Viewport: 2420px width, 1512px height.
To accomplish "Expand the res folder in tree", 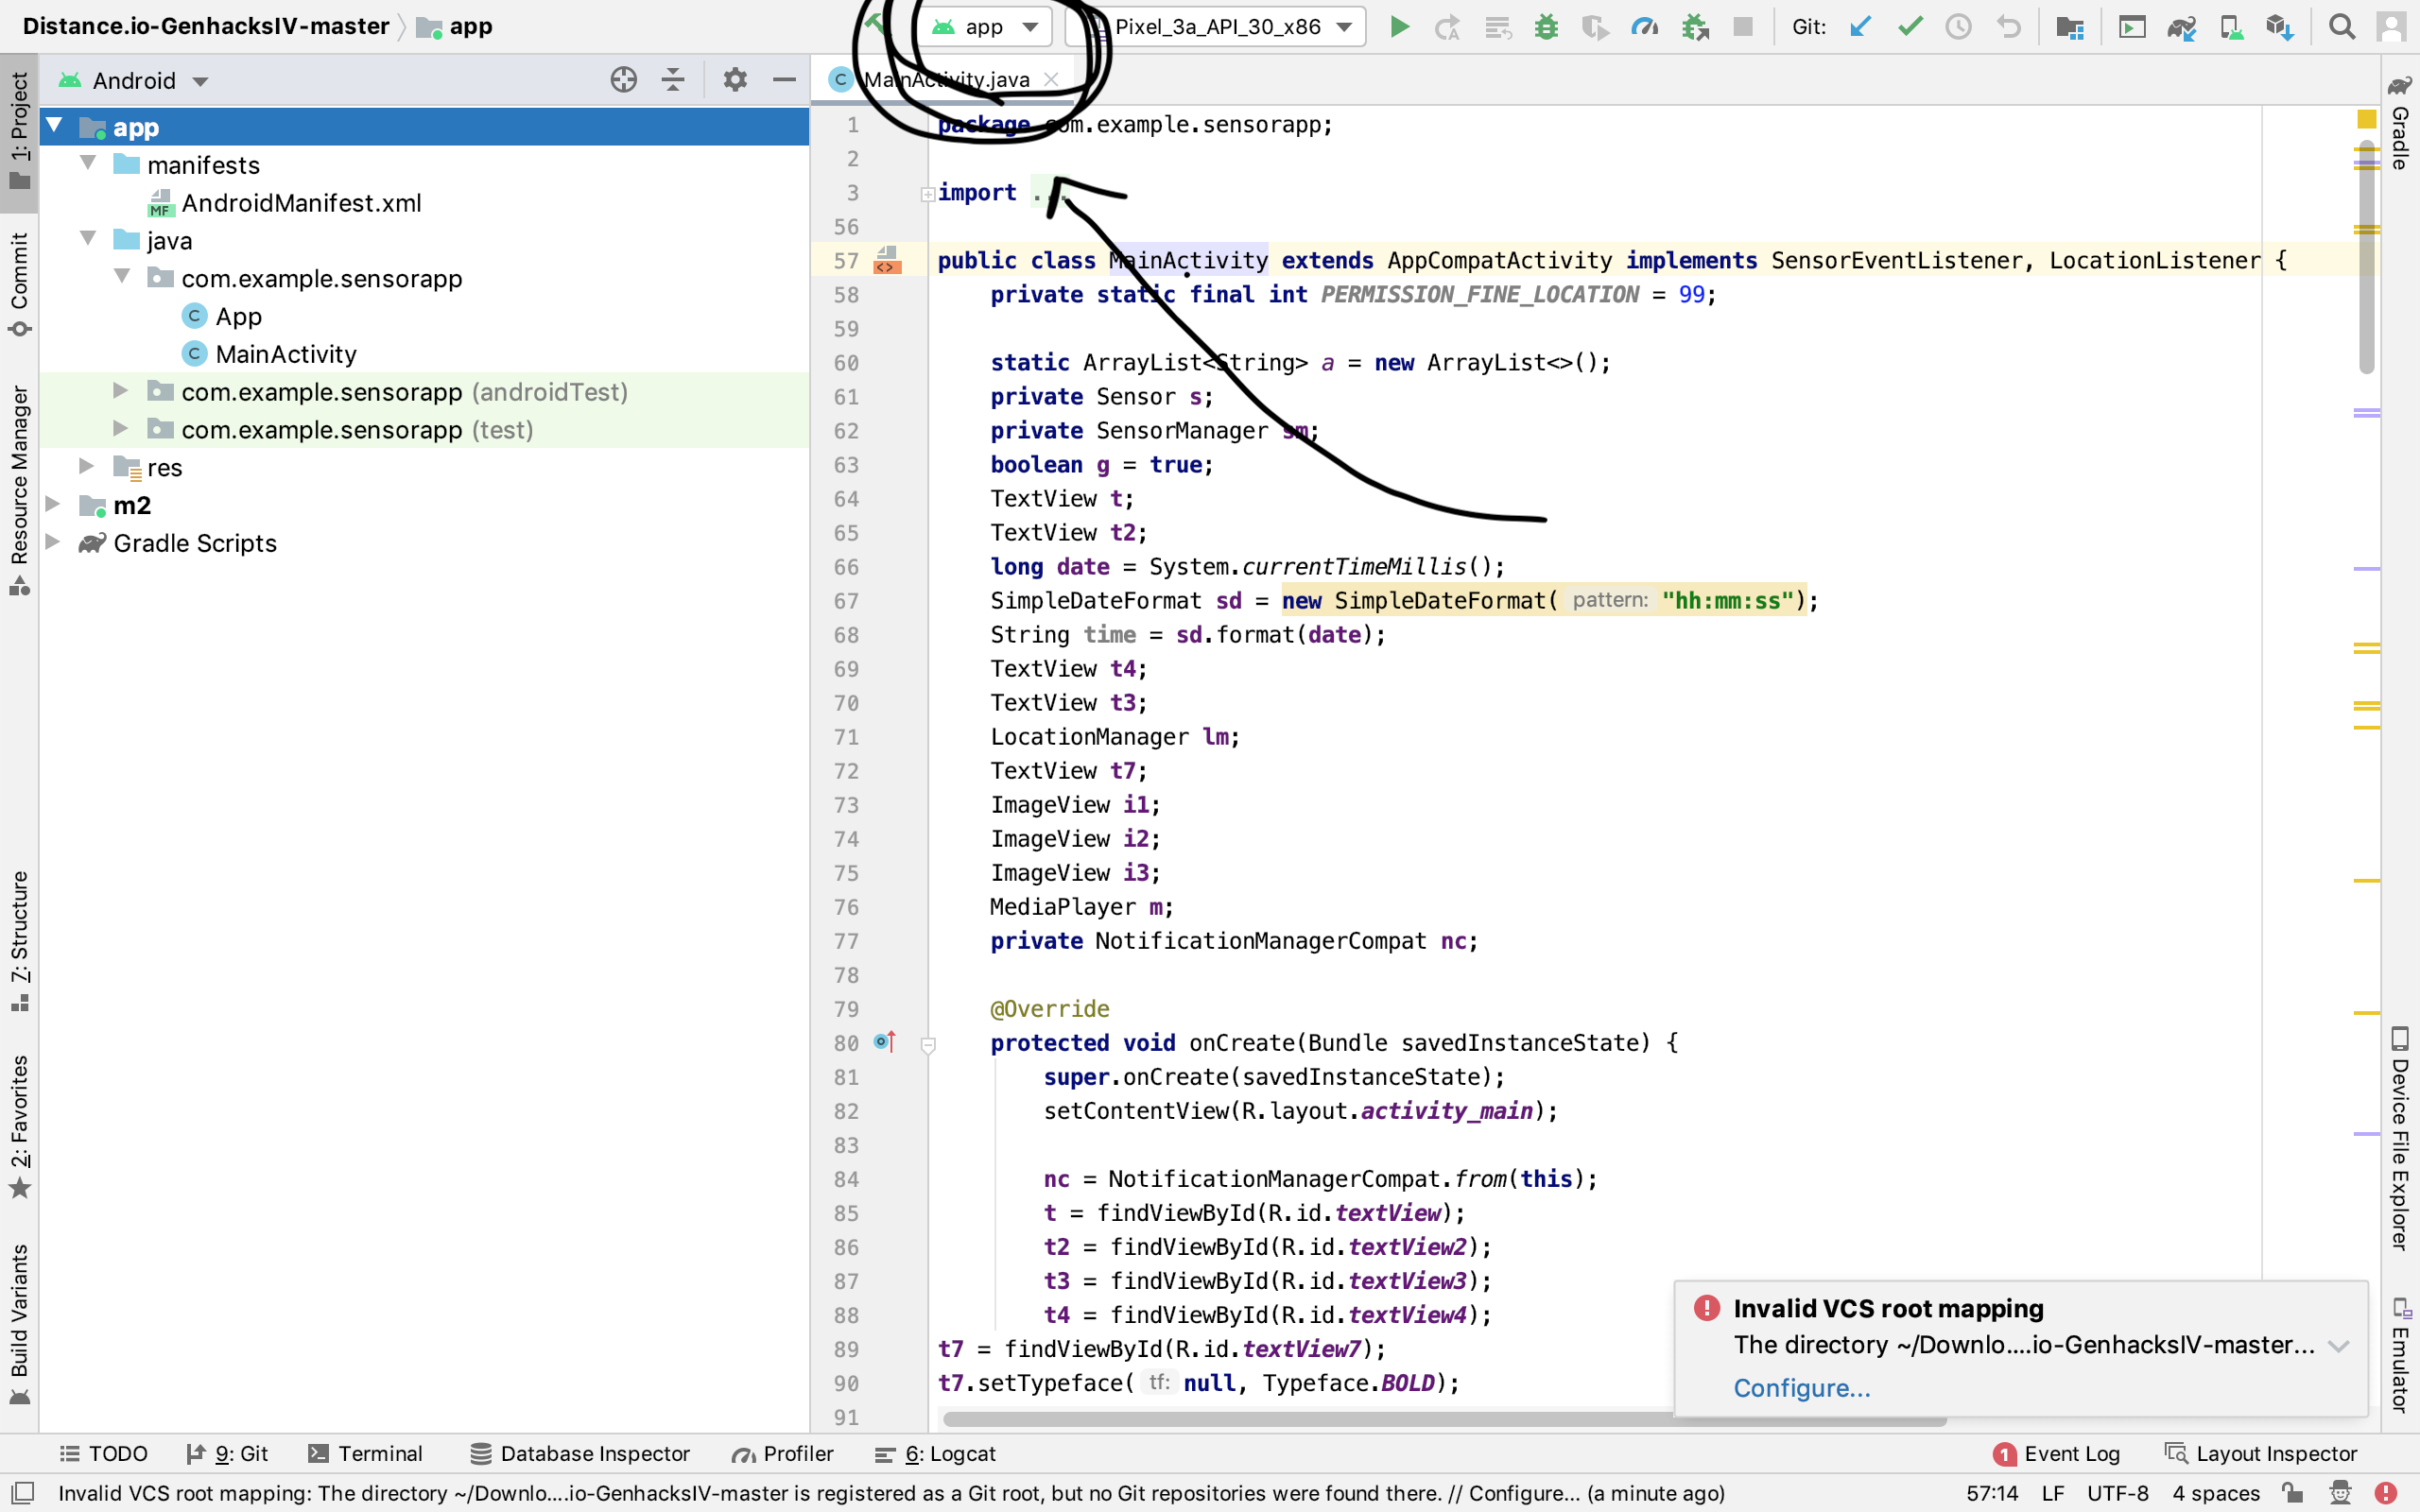I will click(x=87, y=467).
